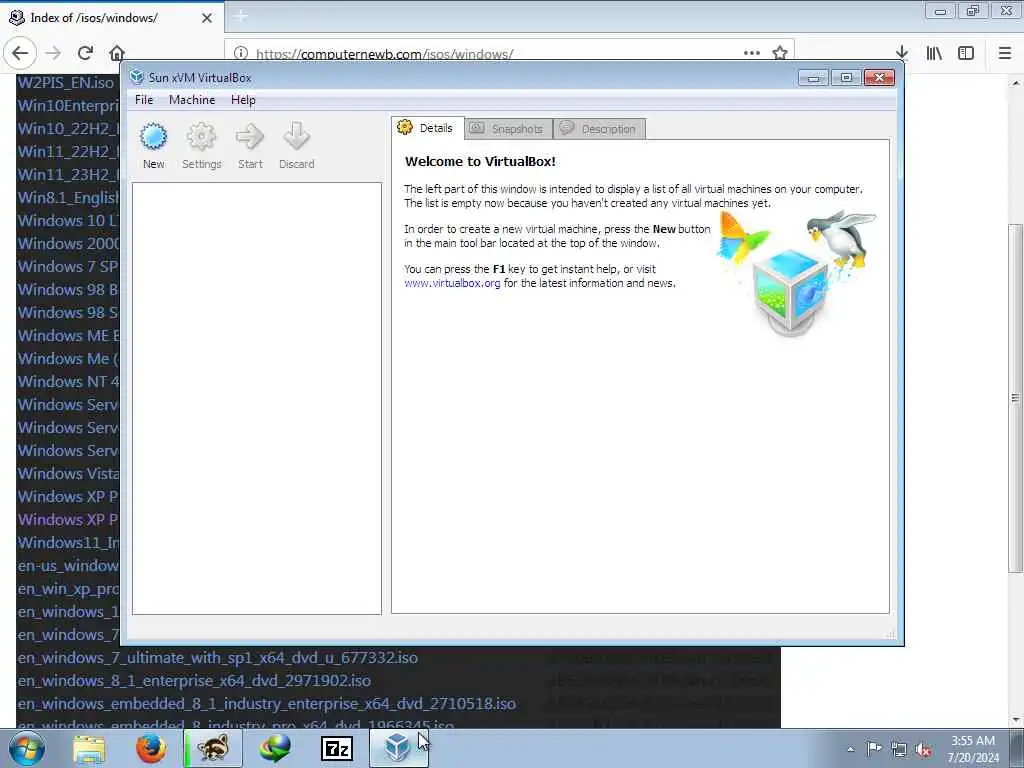
Task: Show hidden tray icons arrow
Action: pos(850,749)
